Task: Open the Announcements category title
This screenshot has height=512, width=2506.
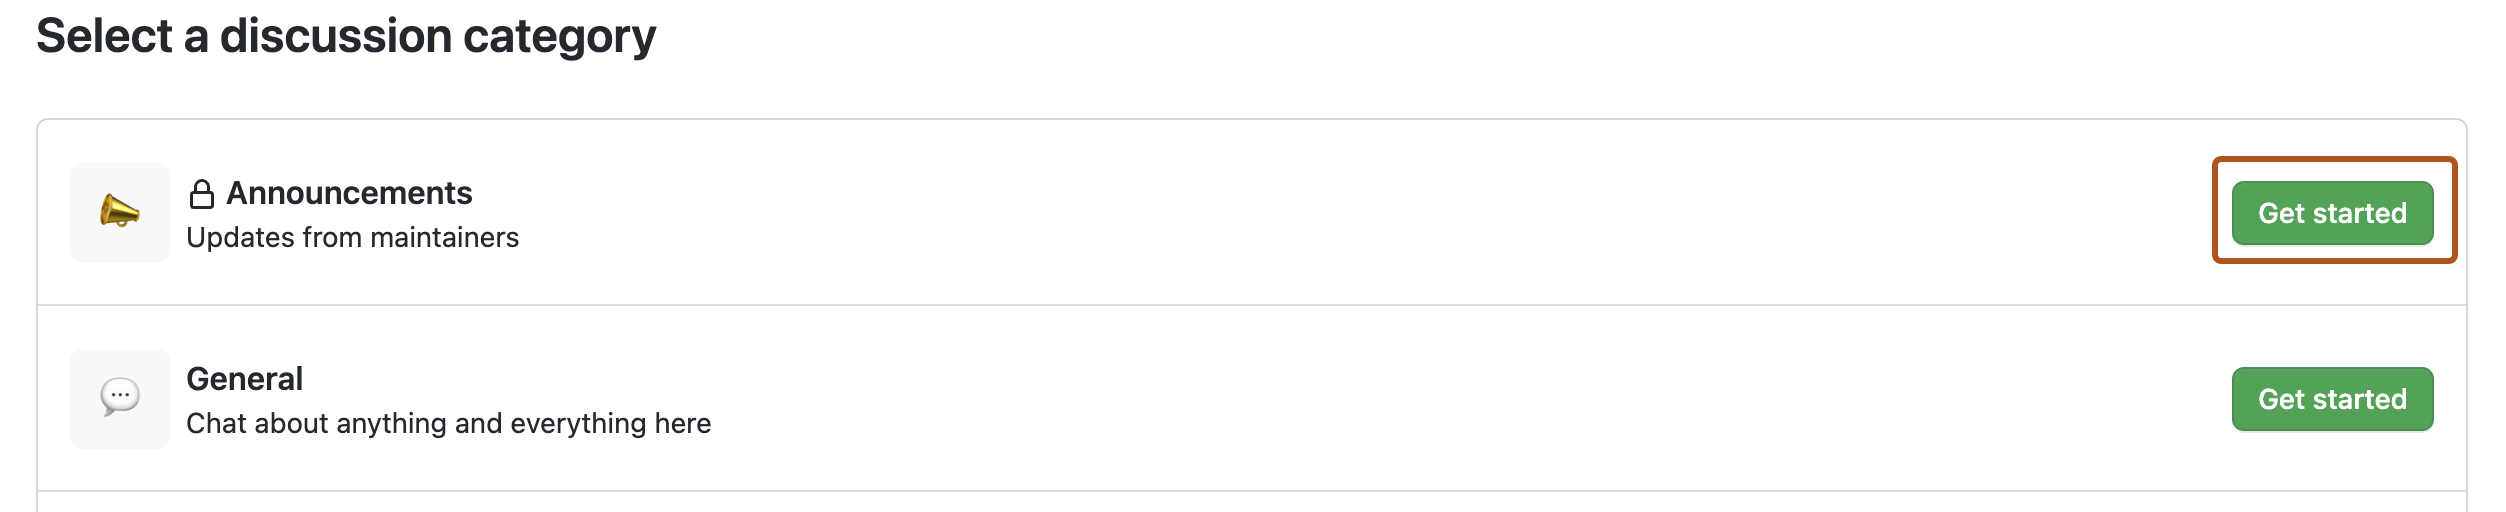Action: coord(348,193)
